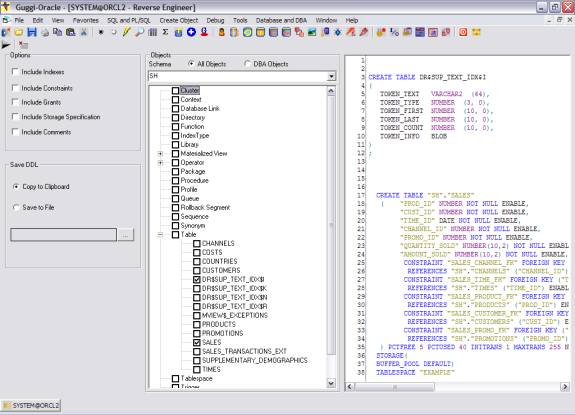Screen dimensions: 575x415
Task: Open the SQL and PL/SQL menu
Action: tap(129, 21)
